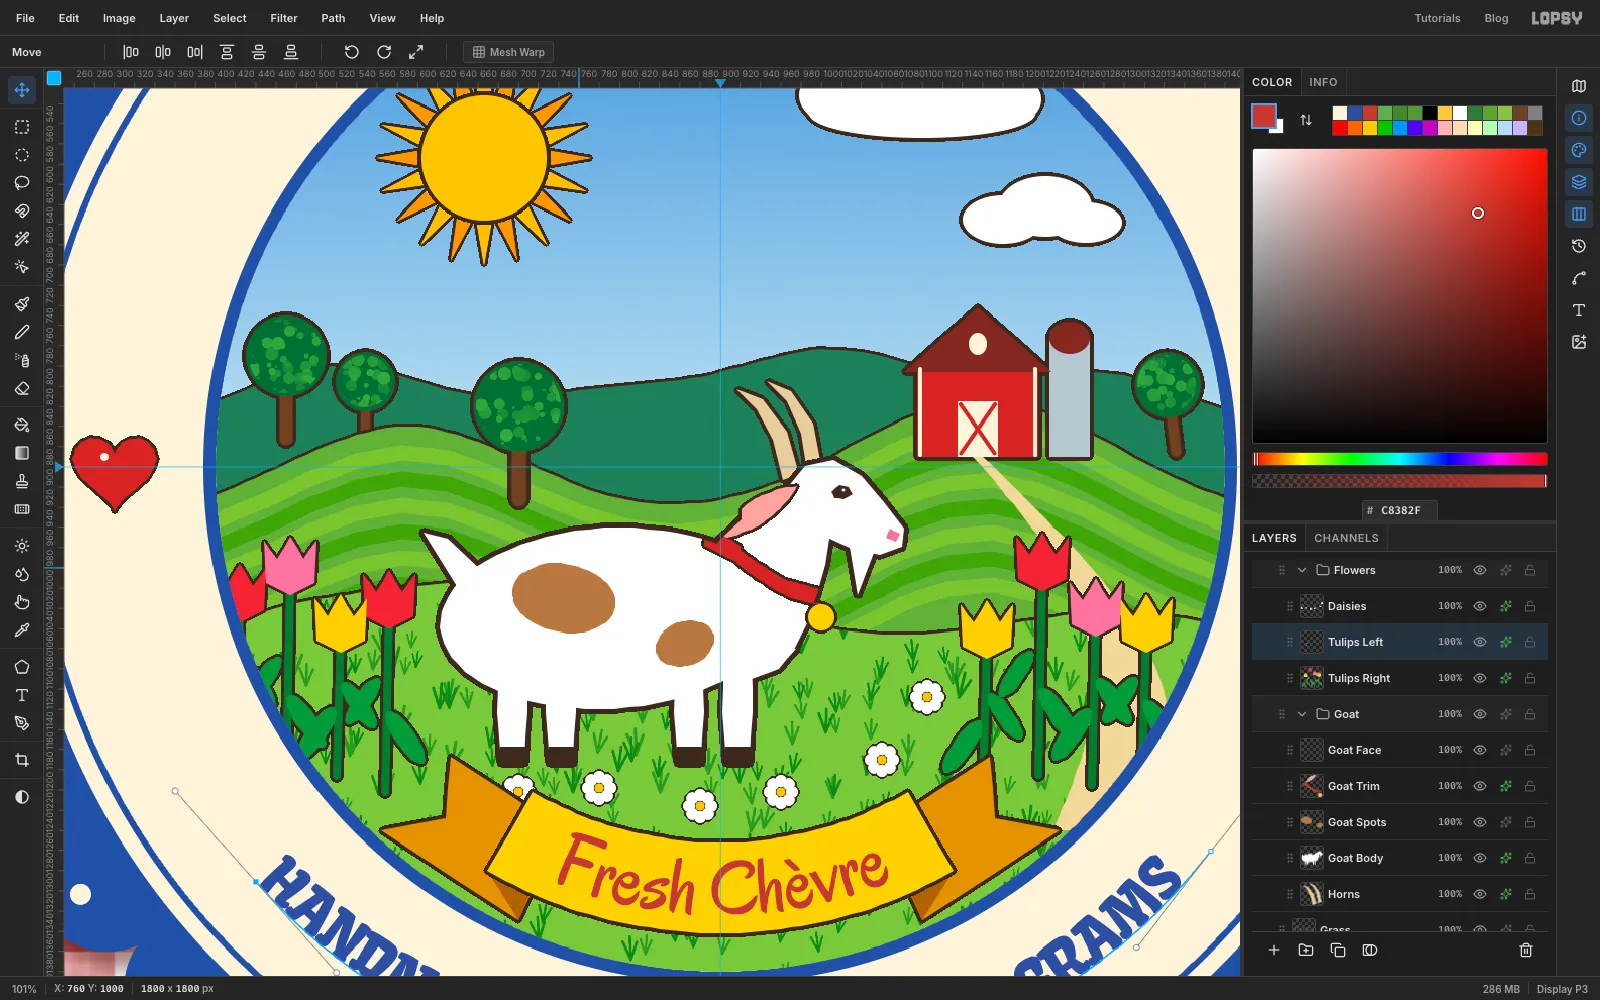Lock the Horns layer
The height and width of the screenshot is (1000, 1600).
1530,894
